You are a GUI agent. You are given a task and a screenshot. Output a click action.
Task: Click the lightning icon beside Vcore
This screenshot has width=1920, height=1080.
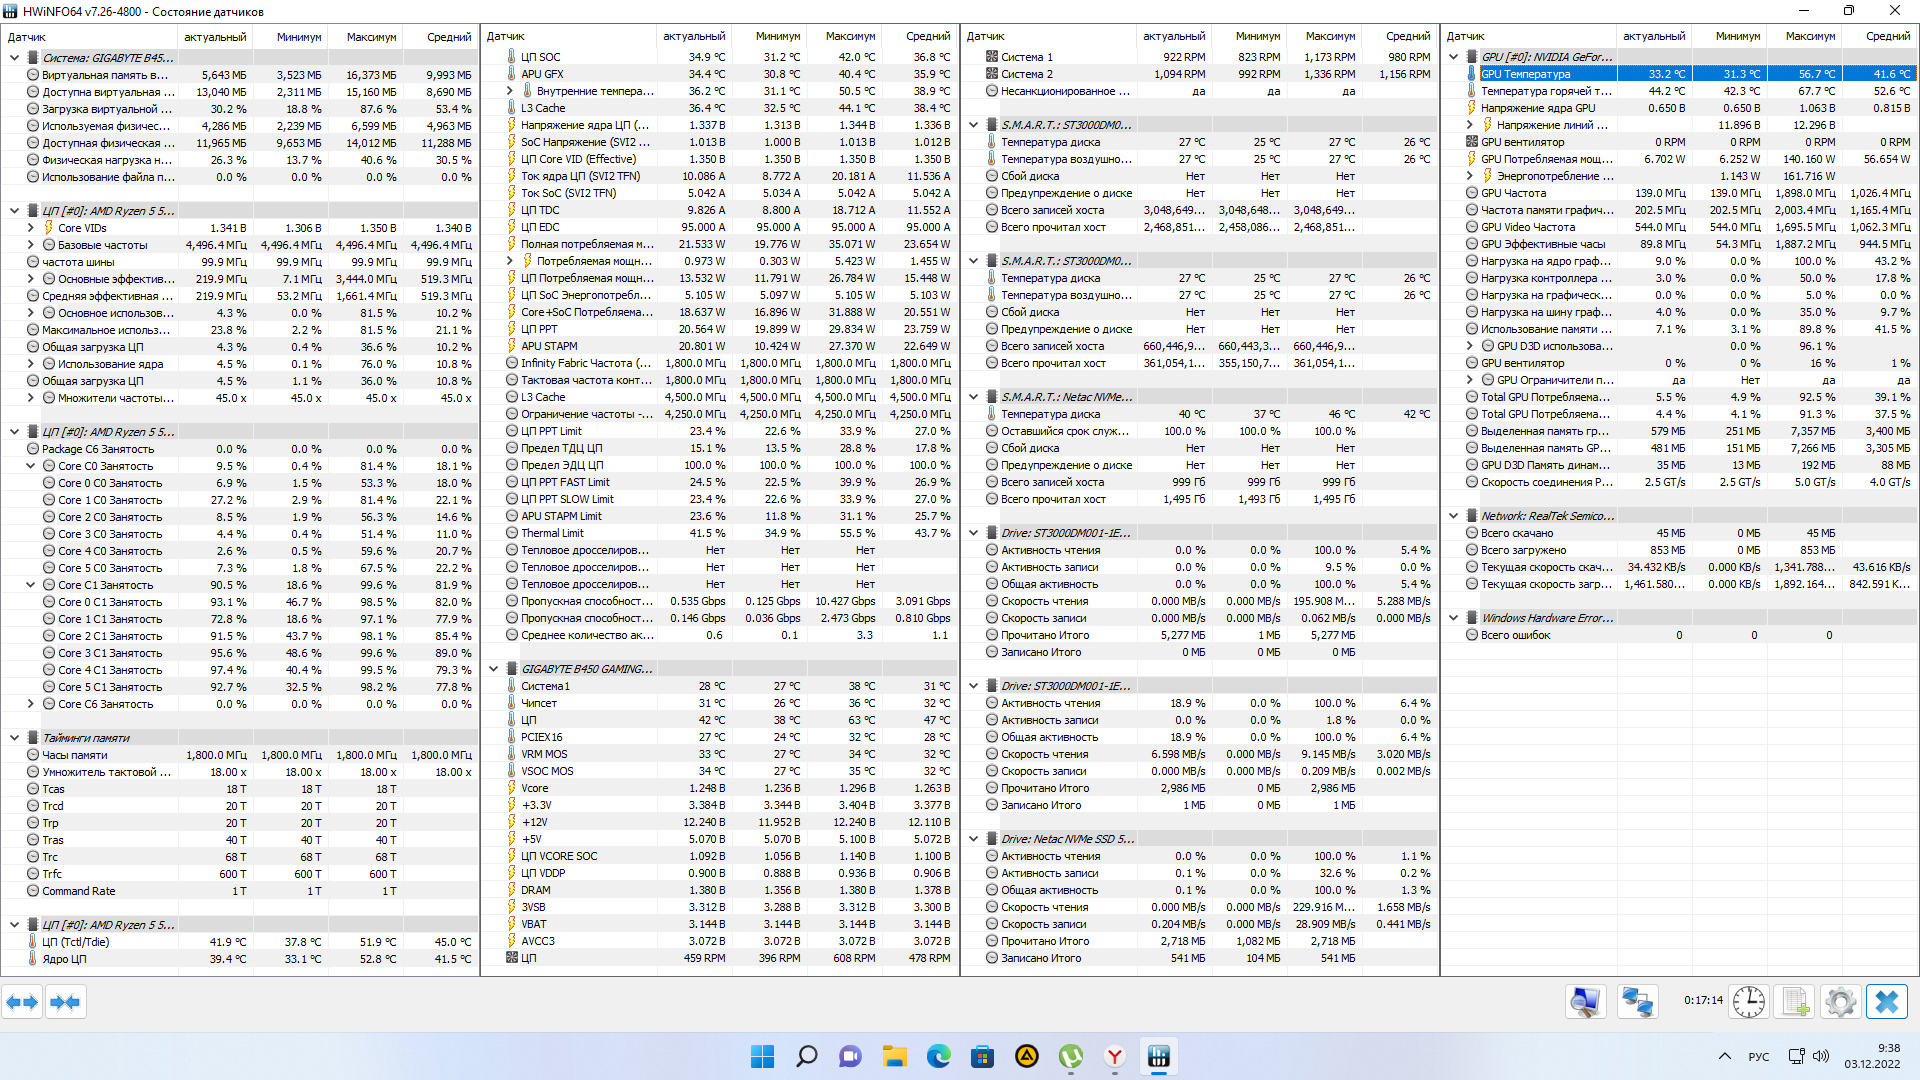pos(512,788)
